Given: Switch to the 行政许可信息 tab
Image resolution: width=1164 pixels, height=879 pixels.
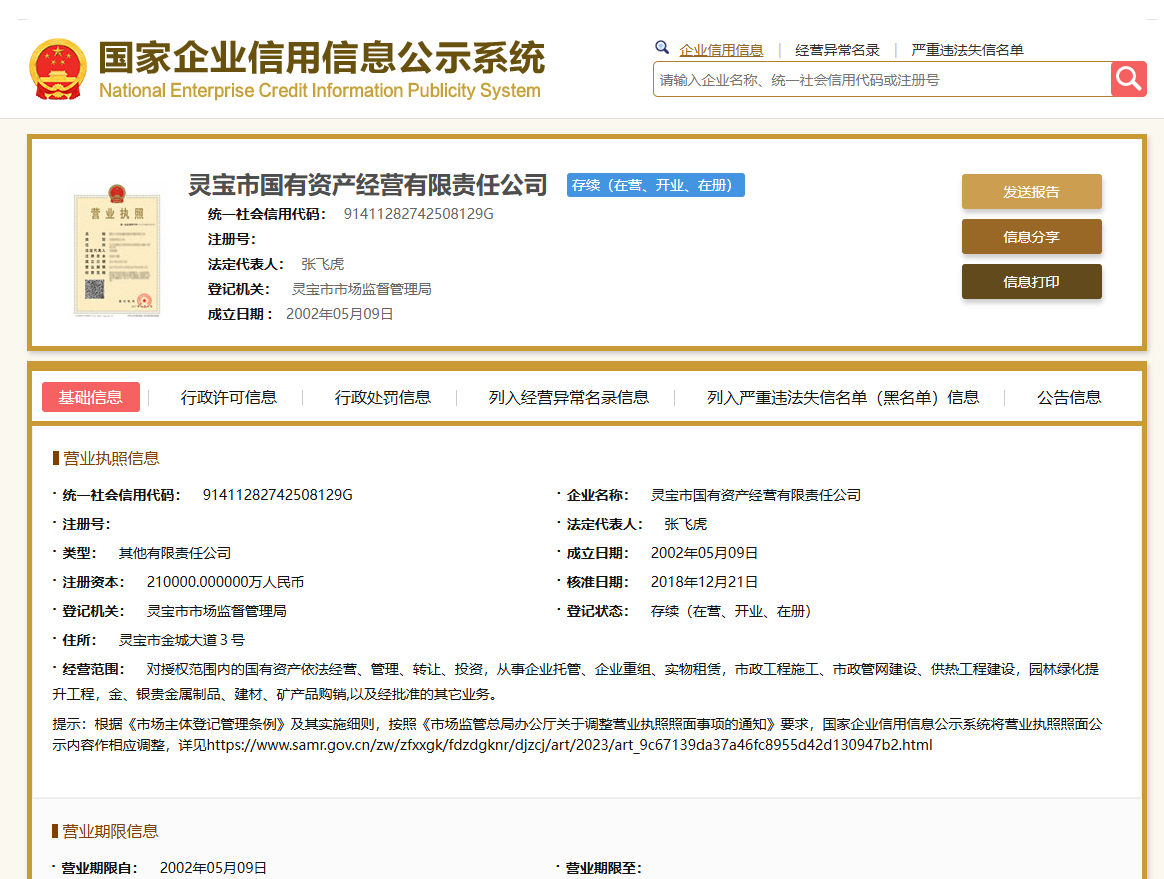Looking at the screenshot, I should coord(229,397).
